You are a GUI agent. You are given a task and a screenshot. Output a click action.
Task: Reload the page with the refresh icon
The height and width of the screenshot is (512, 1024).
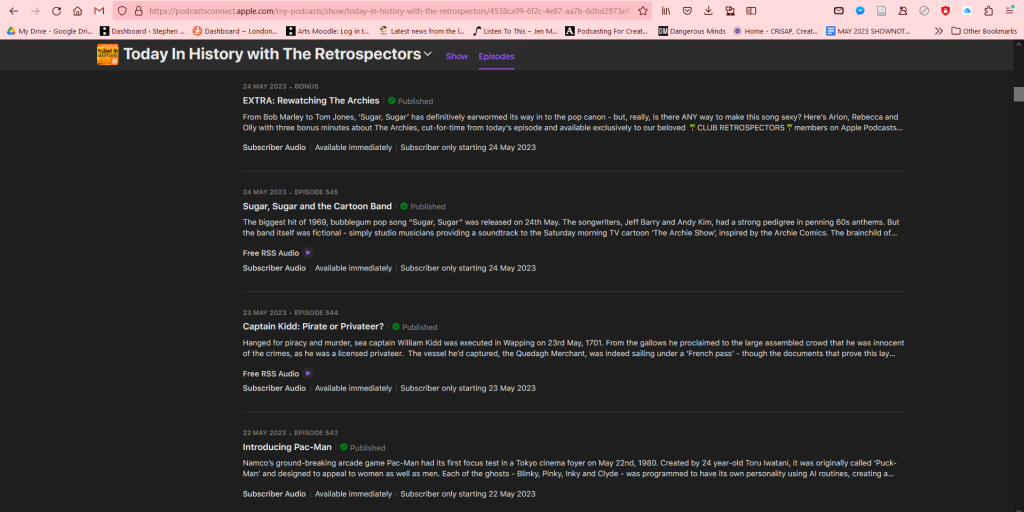[57, 11]
